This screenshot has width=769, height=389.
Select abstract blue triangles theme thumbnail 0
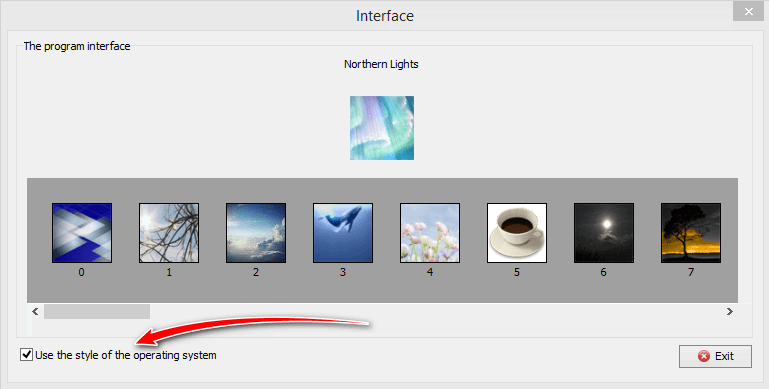[x=82, y=233]
